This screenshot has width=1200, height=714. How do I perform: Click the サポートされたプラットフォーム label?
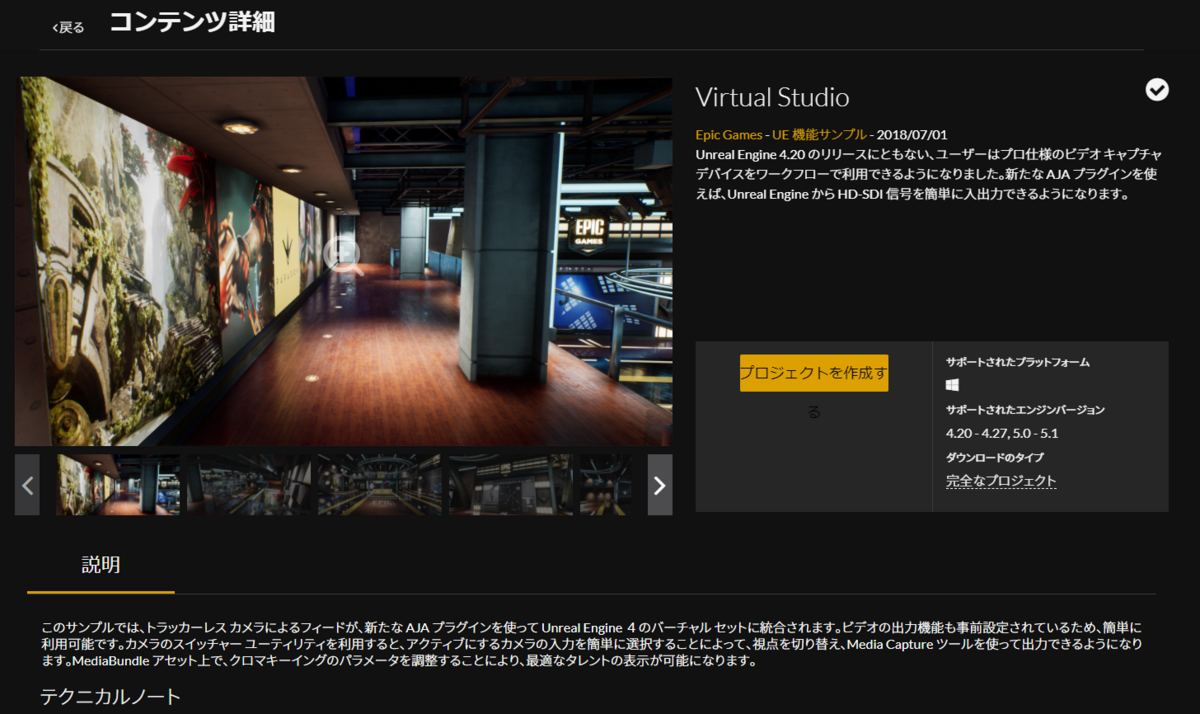[x=1018, y=362]
